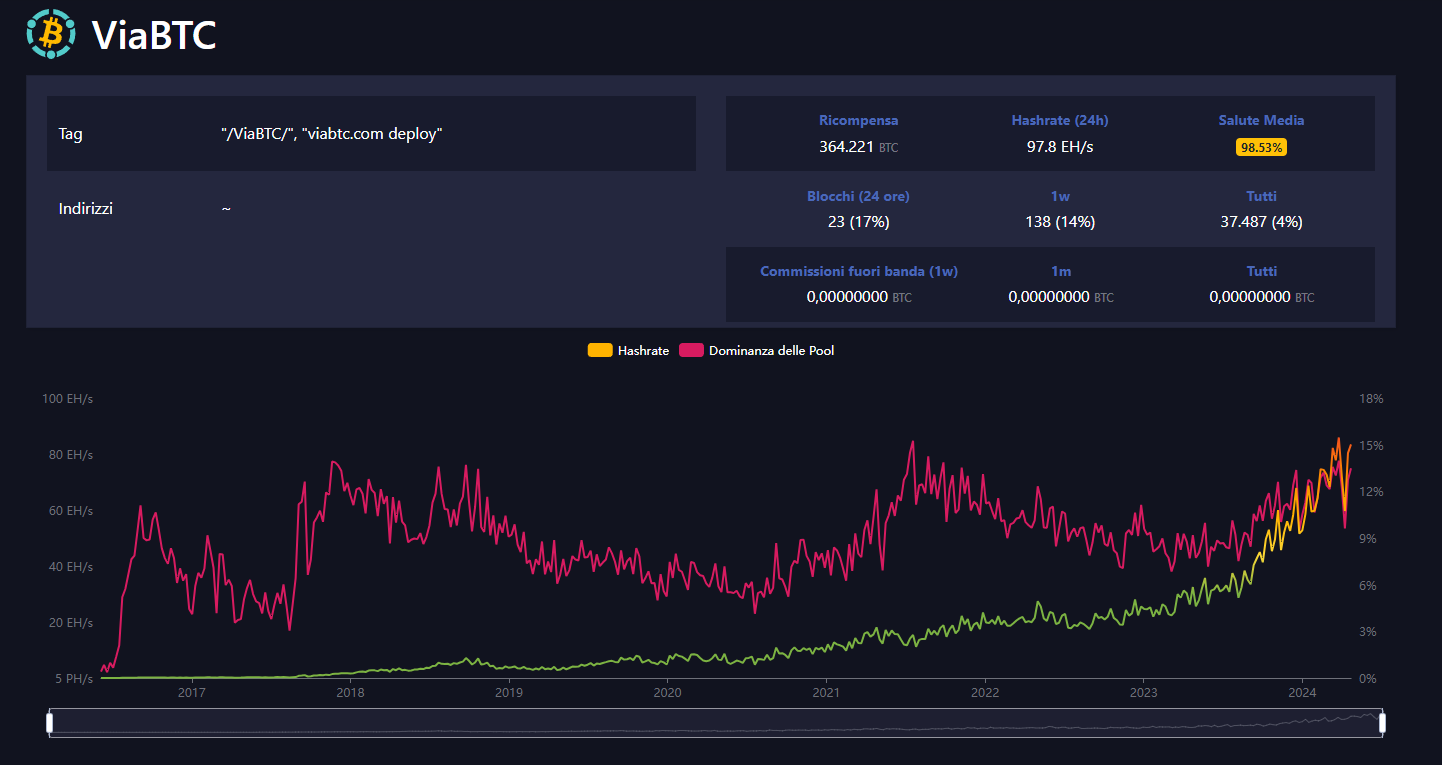
Task: Toggle the Hashrate legend series
Action: click(x=628, y=351)
